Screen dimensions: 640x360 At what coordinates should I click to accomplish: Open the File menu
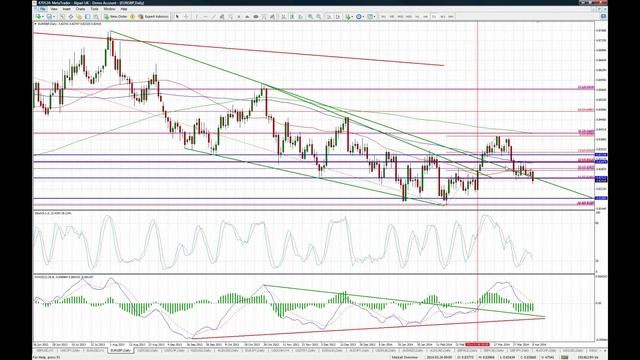pos(42,9)
